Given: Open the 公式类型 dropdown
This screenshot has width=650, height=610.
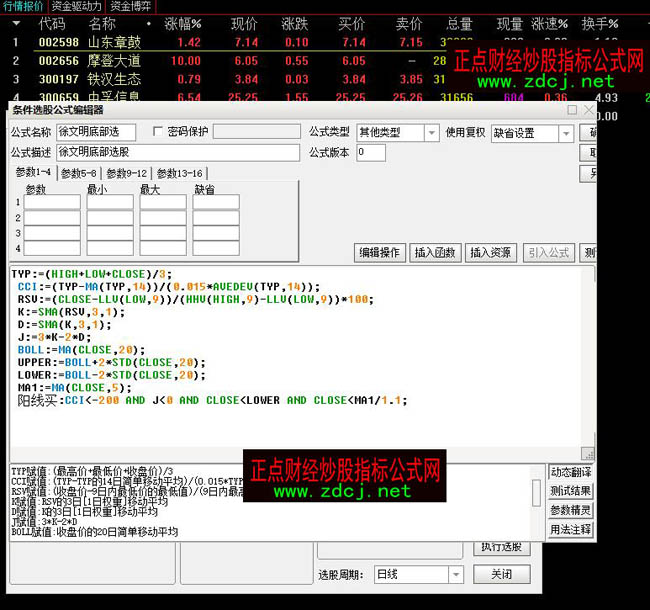Looking at the screenshot, I should coord(431,133).
